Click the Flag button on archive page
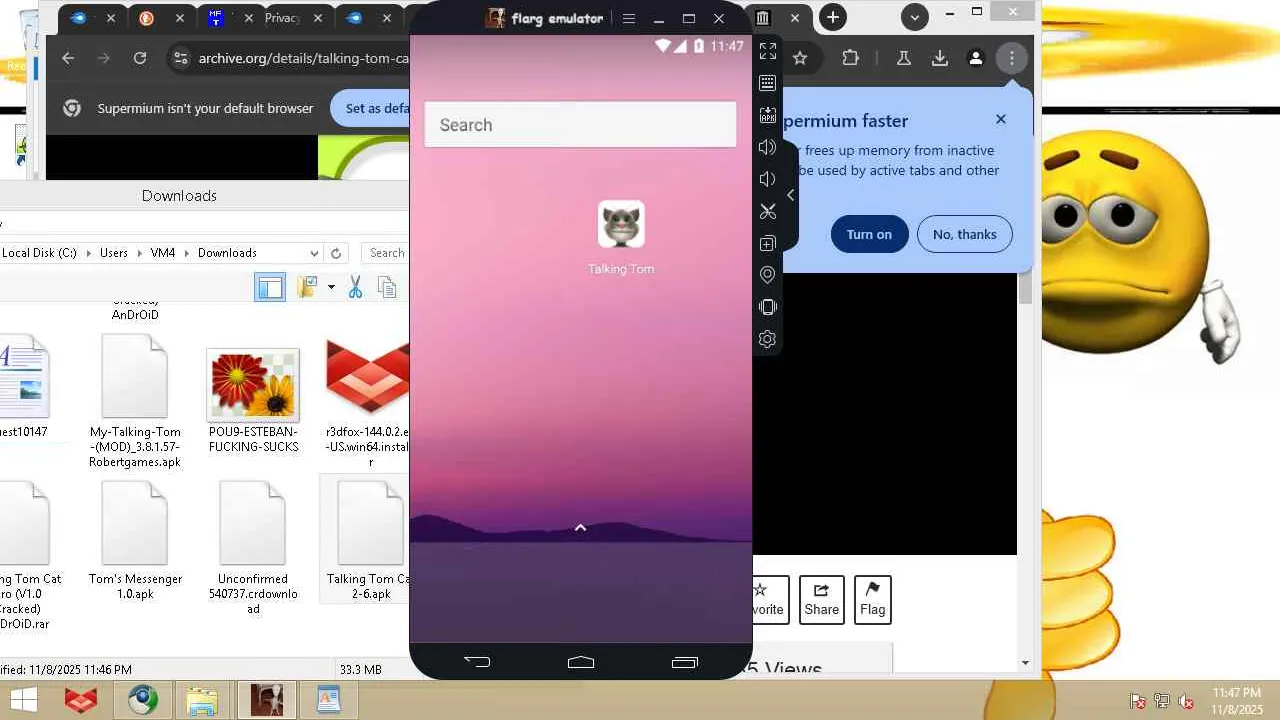Screen dimensions: 1280x720 click(x=873, y=600)
